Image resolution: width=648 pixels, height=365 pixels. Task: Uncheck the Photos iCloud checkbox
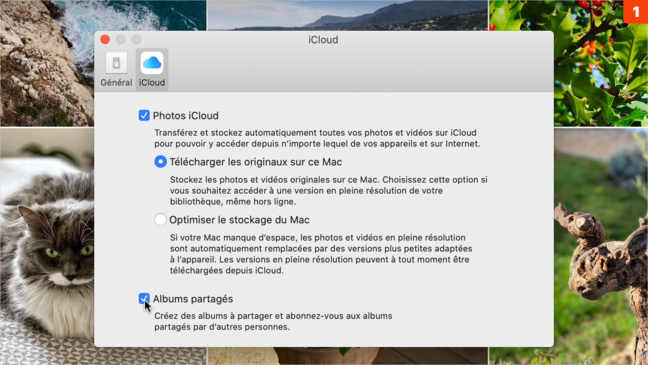click(x=144, y=115)
